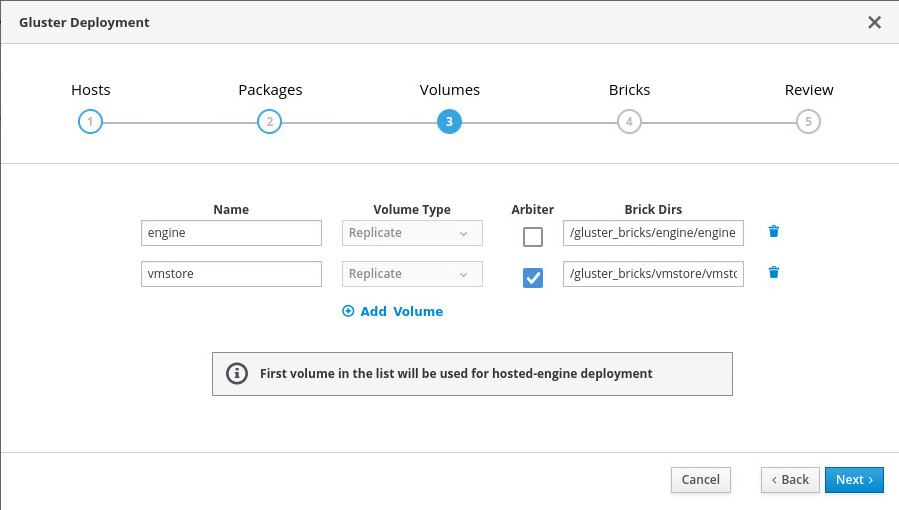Image resolution: width=899 pixels, height=510 pixels.
Task: Add Volume link below the list
Action: pyautogui.click(x=393, y=311)
